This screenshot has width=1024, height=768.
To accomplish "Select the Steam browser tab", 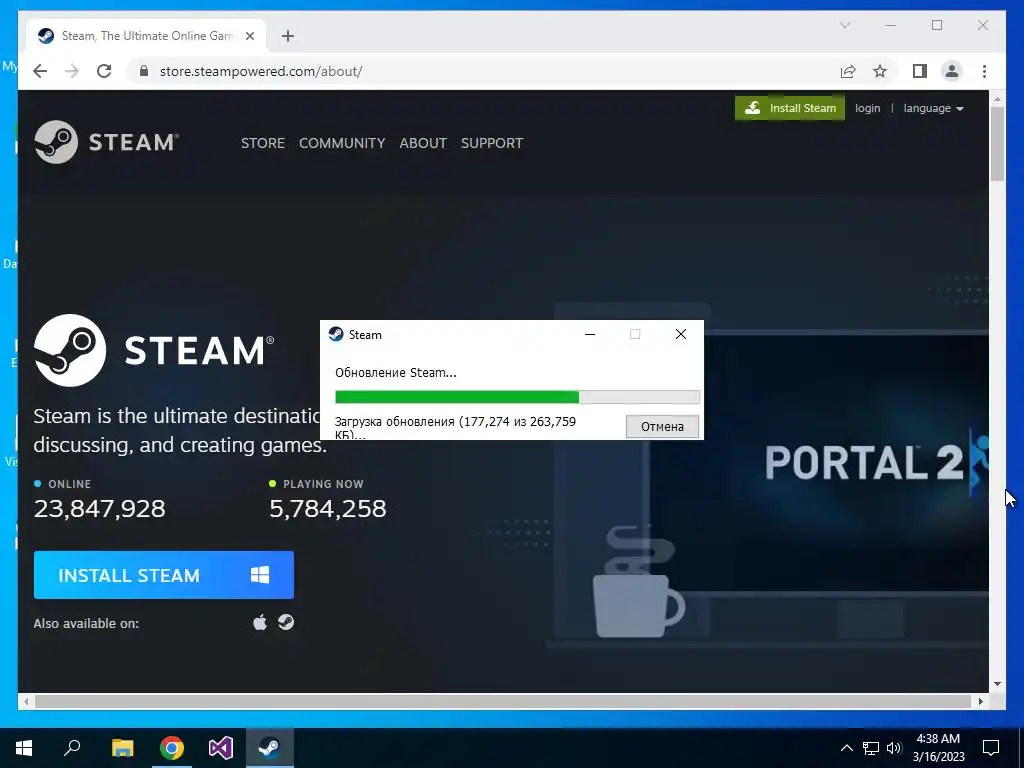I will (147, 36).
